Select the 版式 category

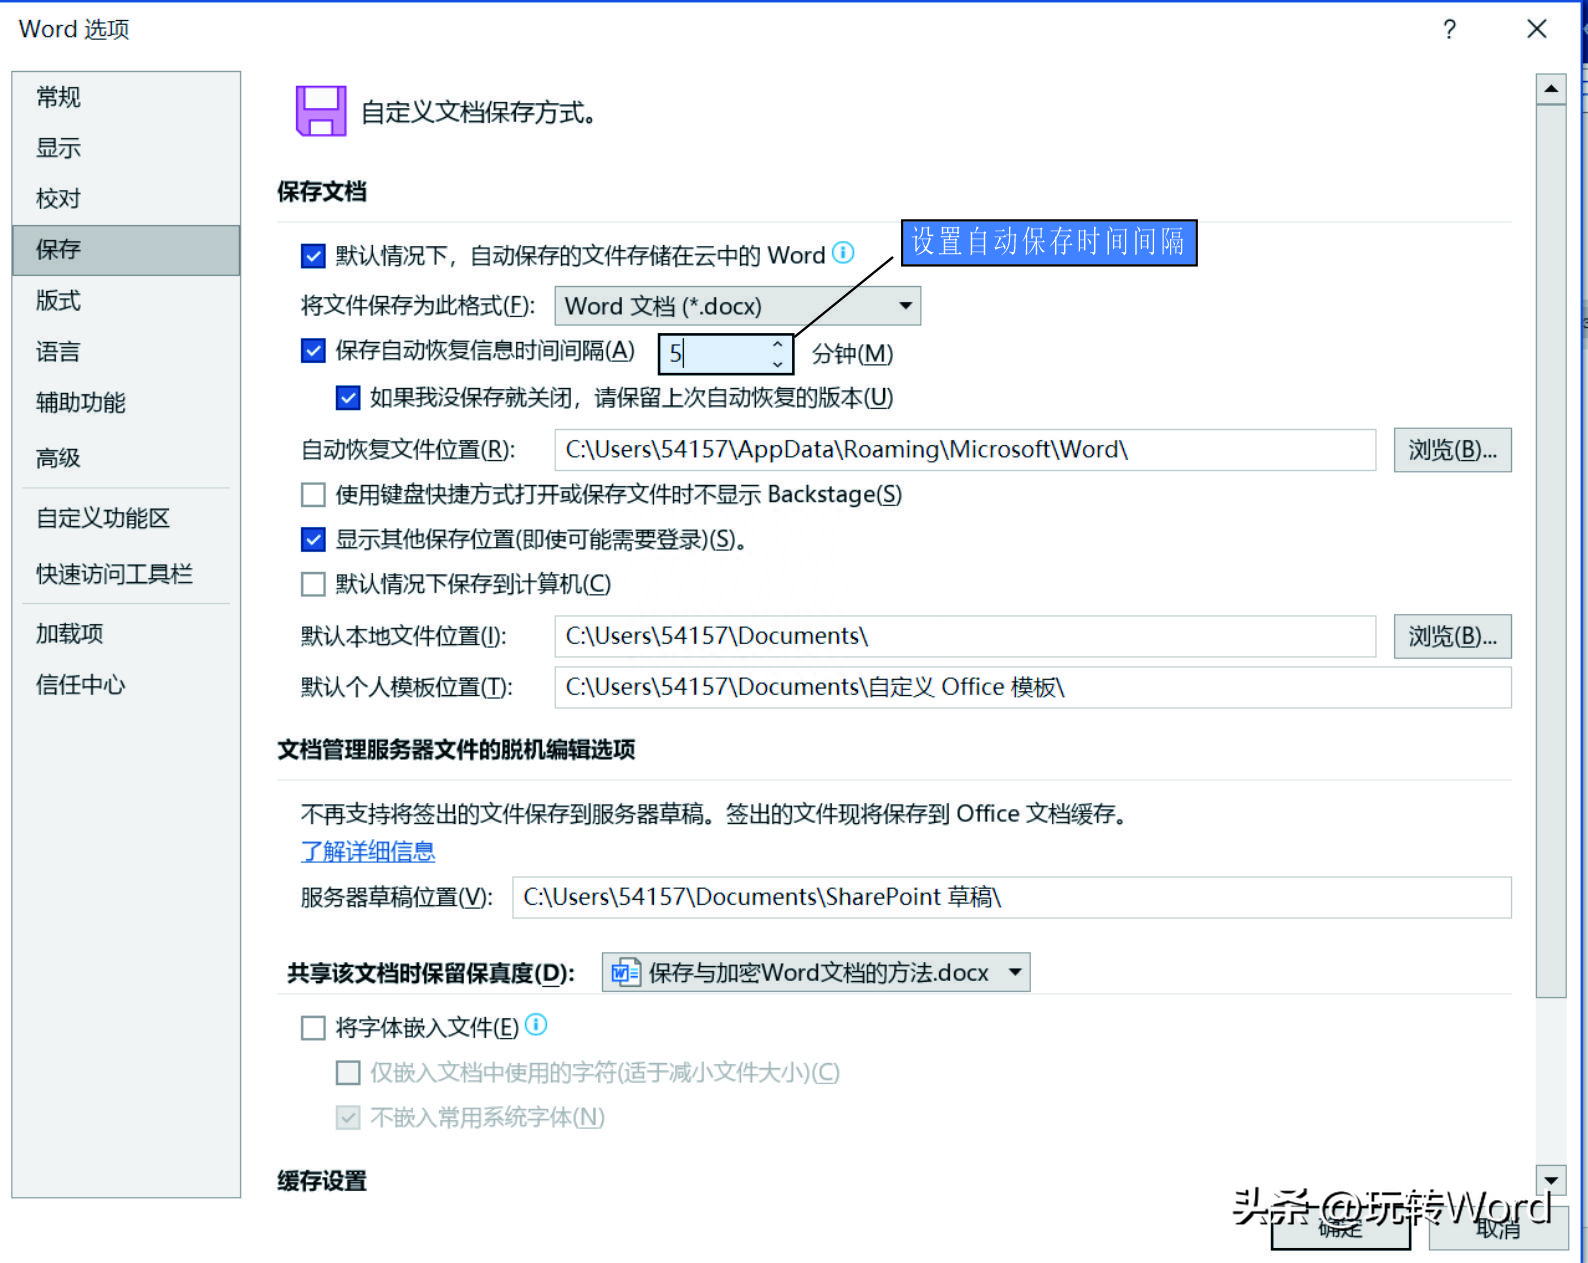point(126,301)
